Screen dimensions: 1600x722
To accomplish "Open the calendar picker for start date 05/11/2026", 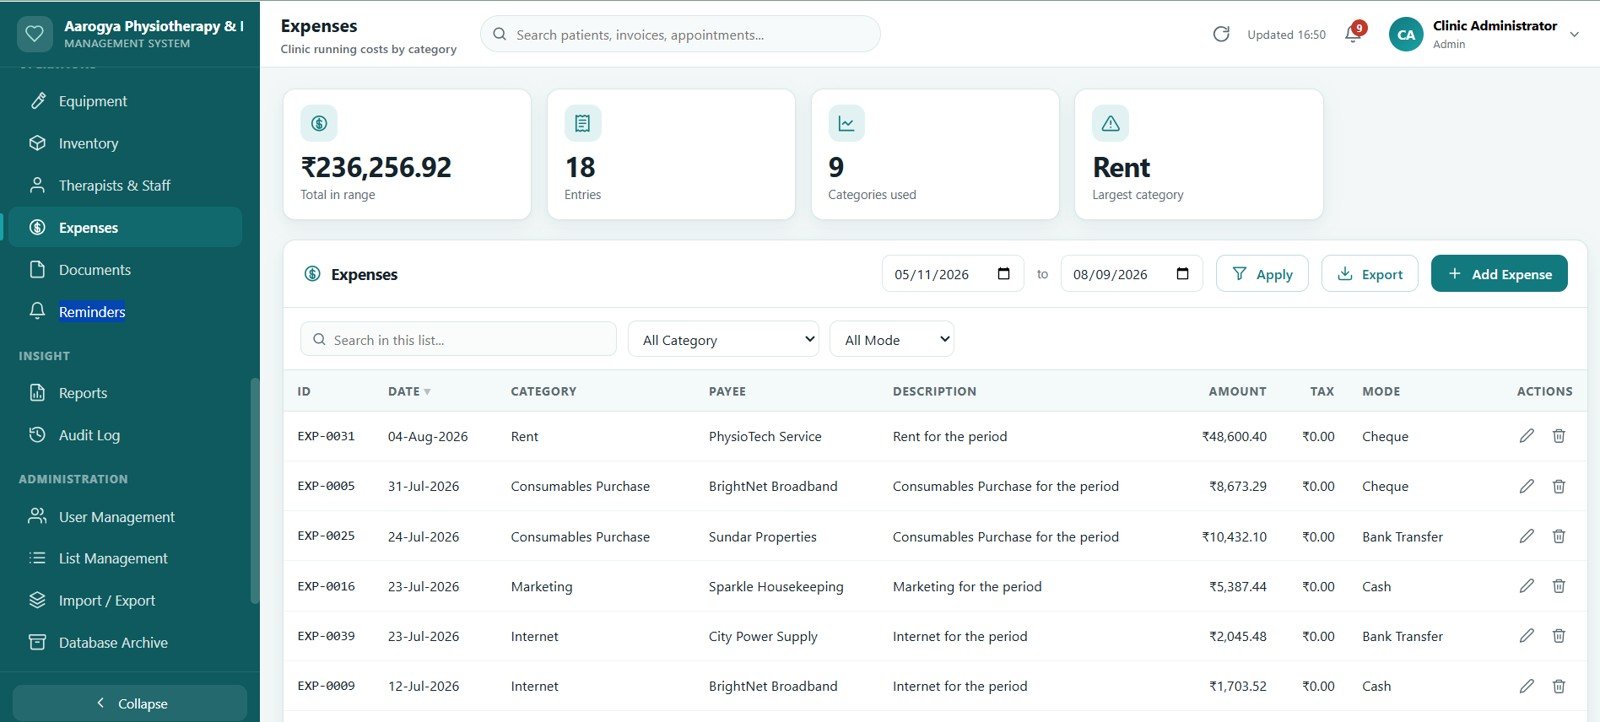I will point(1004,274).
